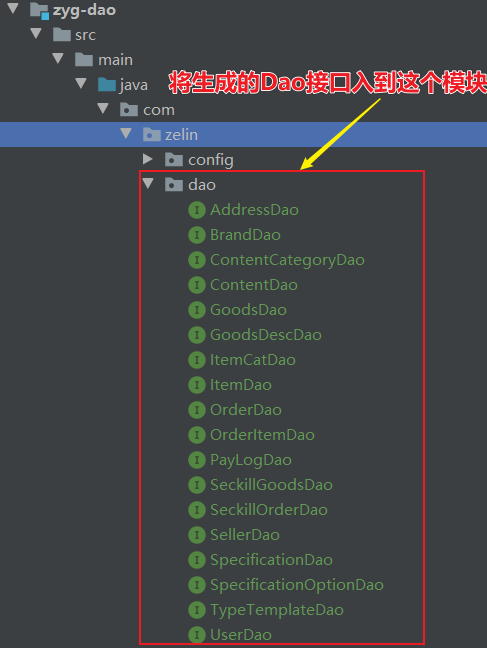Click the GoodsDescDao interface icon

tap(197, 335)
